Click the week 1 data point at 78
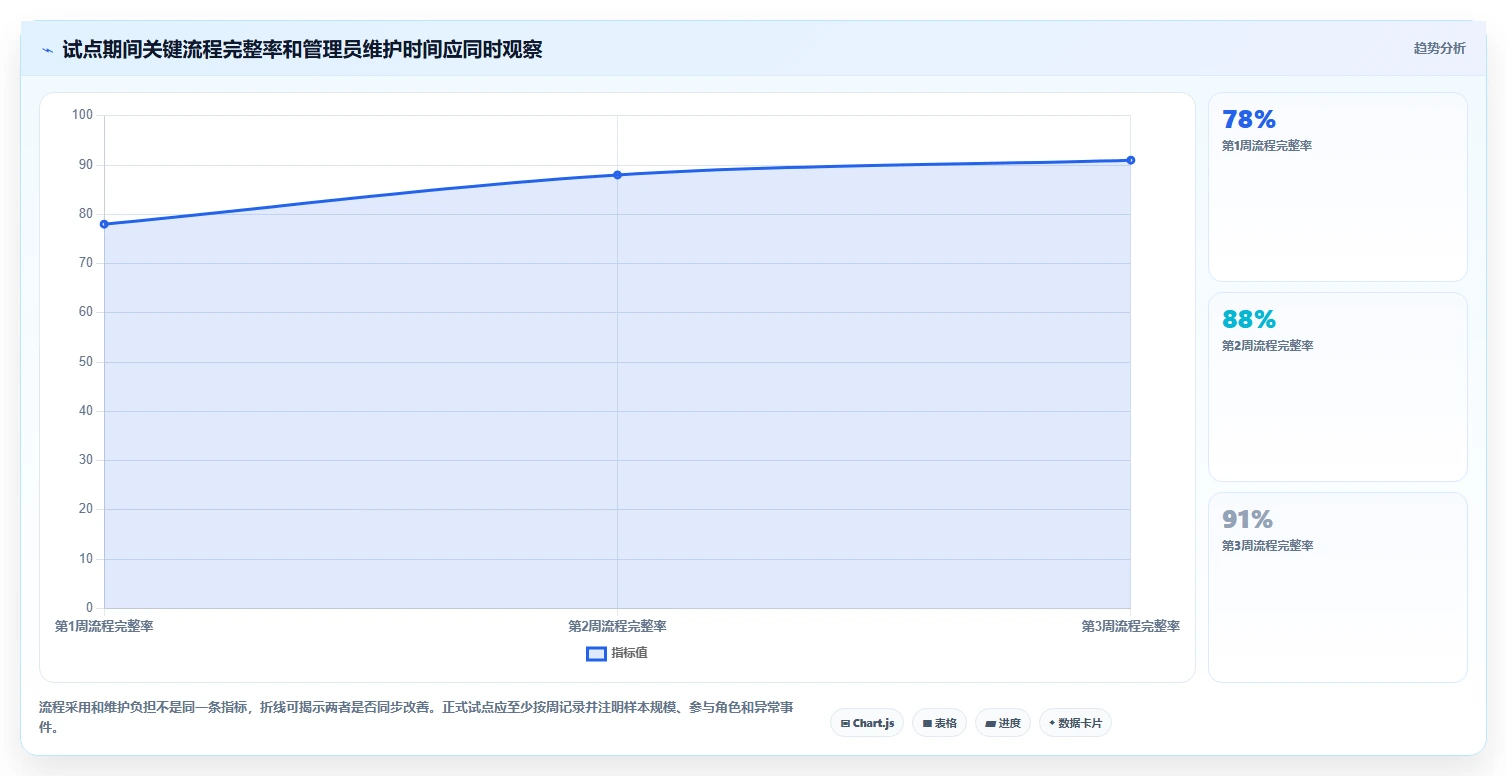Screen dimensions: 1507x776 point(104,224)
